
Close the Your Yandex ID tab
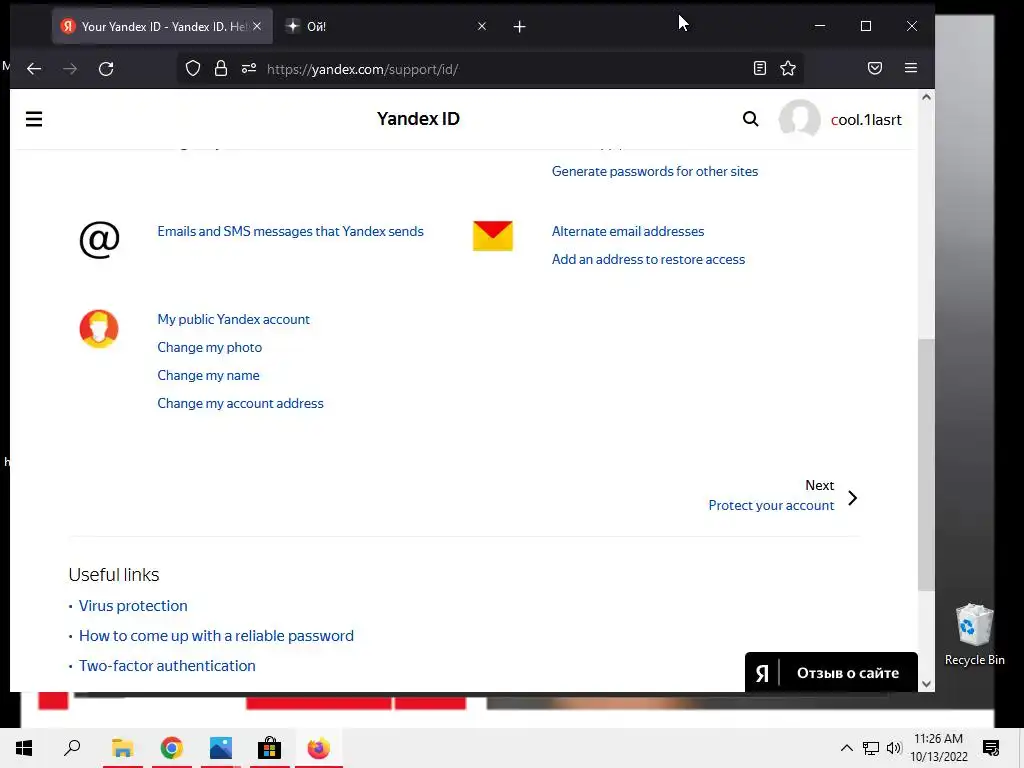[x=257, y=26]
